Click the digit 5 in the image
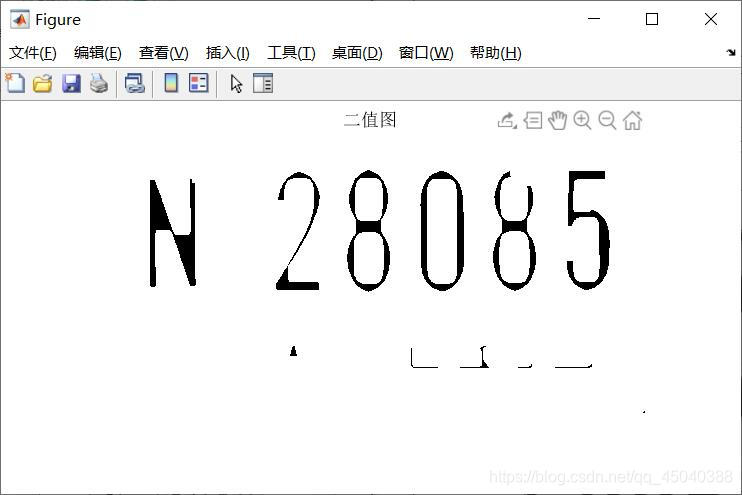Viewport: 742px width, 495px height. tap(588, 230)
